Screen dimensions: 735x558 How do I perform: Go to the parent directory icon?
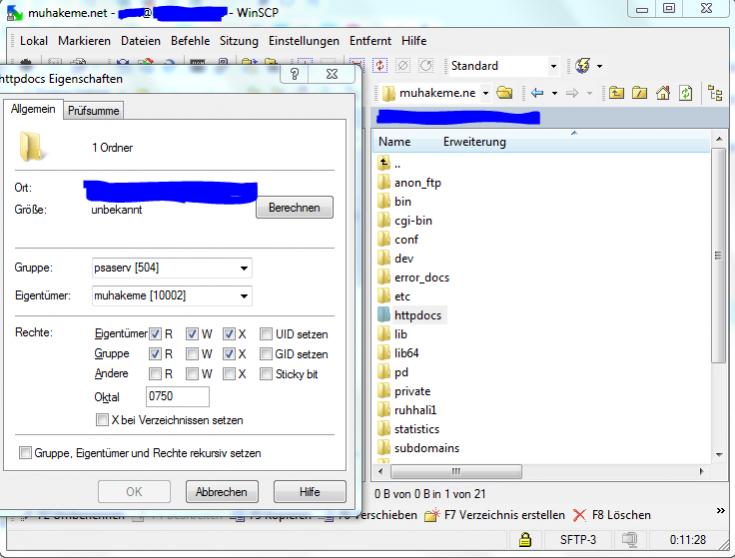[x=618, y=93]
